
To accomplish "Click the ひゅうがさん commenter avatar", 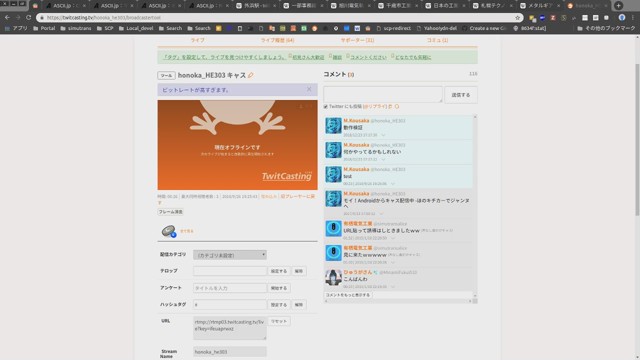I will click(333, 277).
